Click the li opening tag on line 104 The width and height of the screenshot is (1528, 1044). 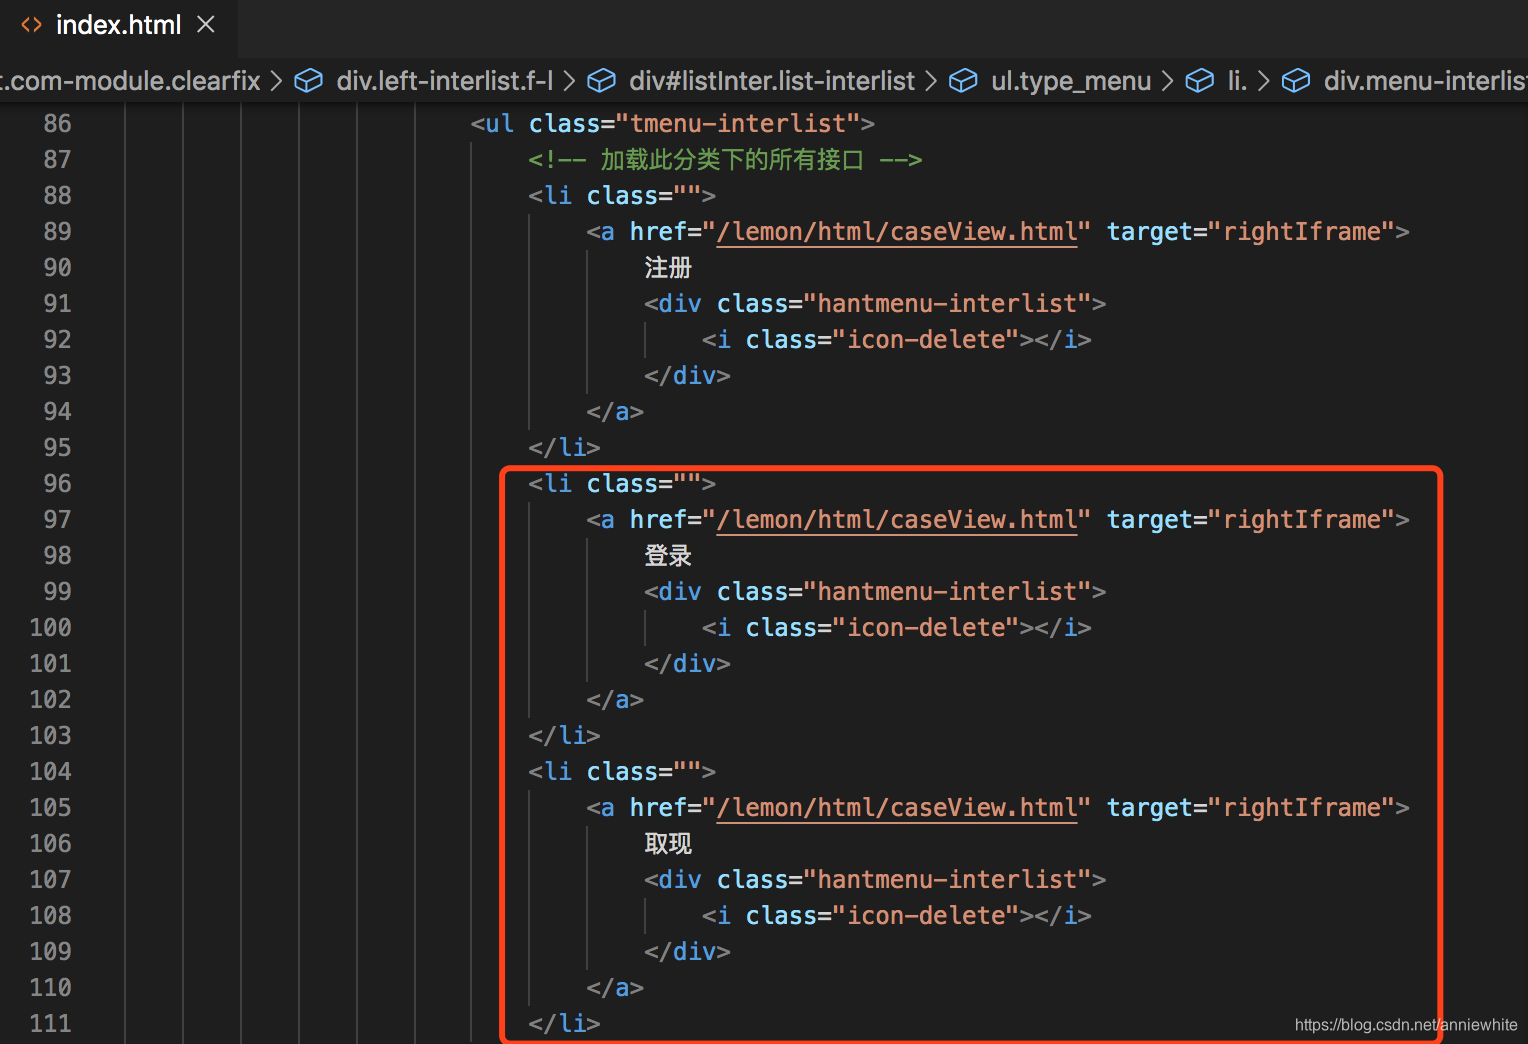point(622,772)
